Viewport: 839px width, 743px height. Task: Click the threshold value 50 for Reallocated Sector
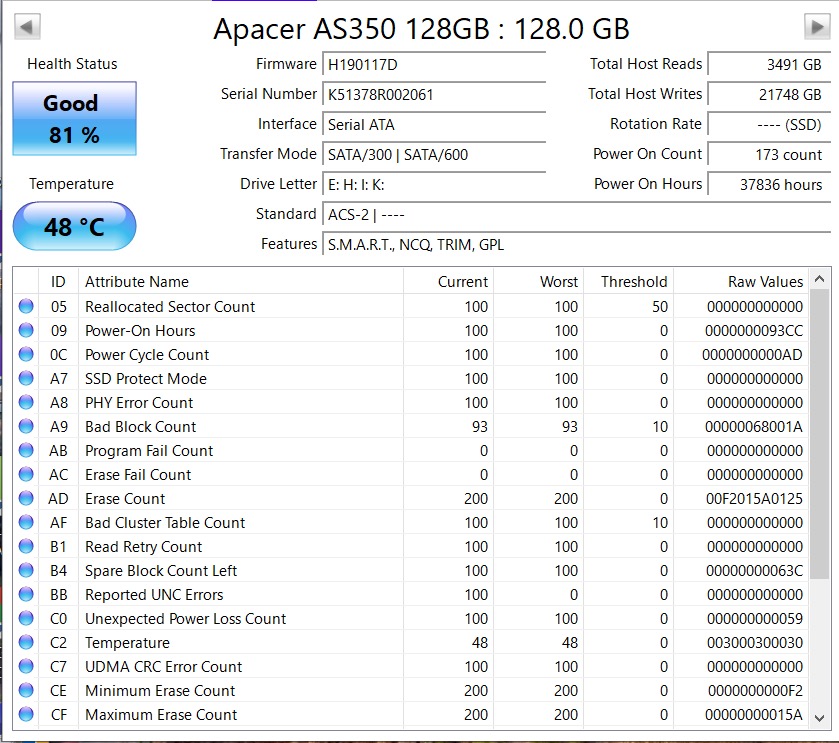(660, 307)
